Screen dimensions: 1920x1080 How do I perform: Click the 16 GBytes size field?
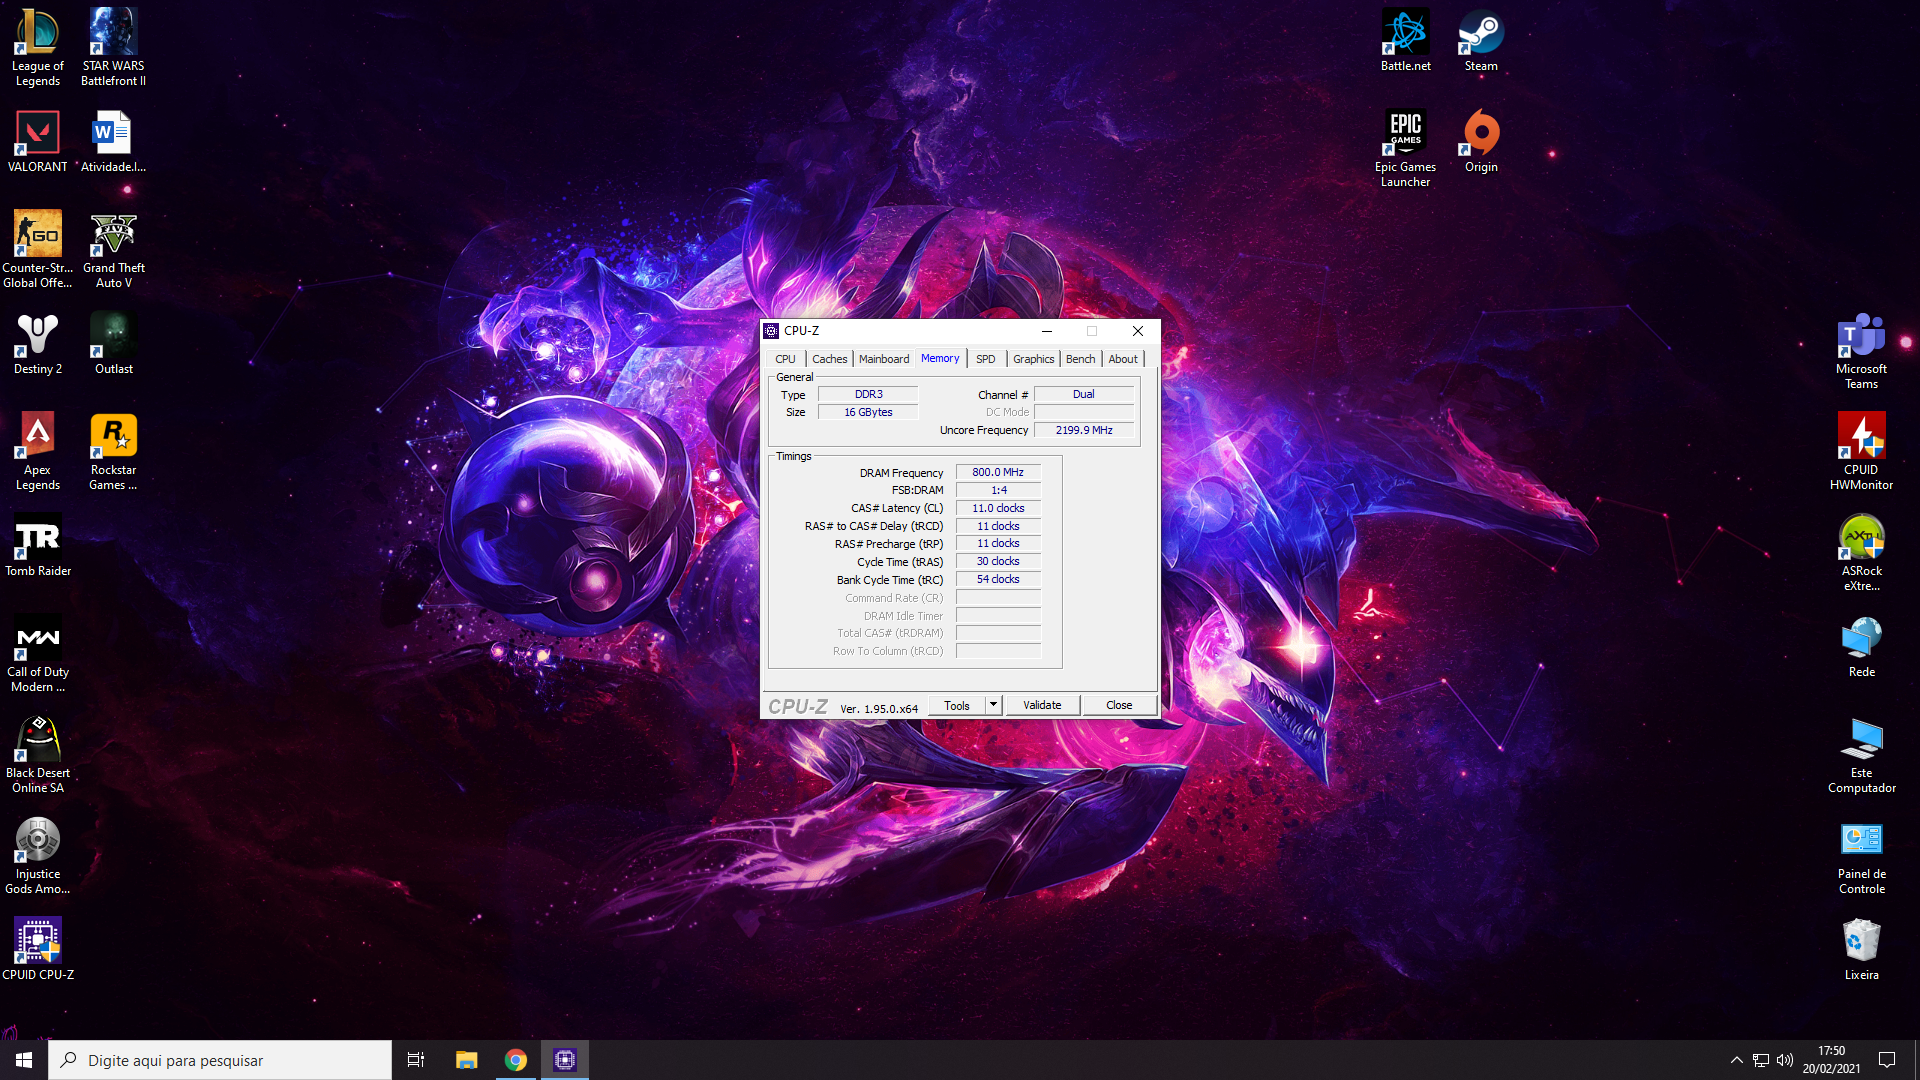(x=868, y=412)
